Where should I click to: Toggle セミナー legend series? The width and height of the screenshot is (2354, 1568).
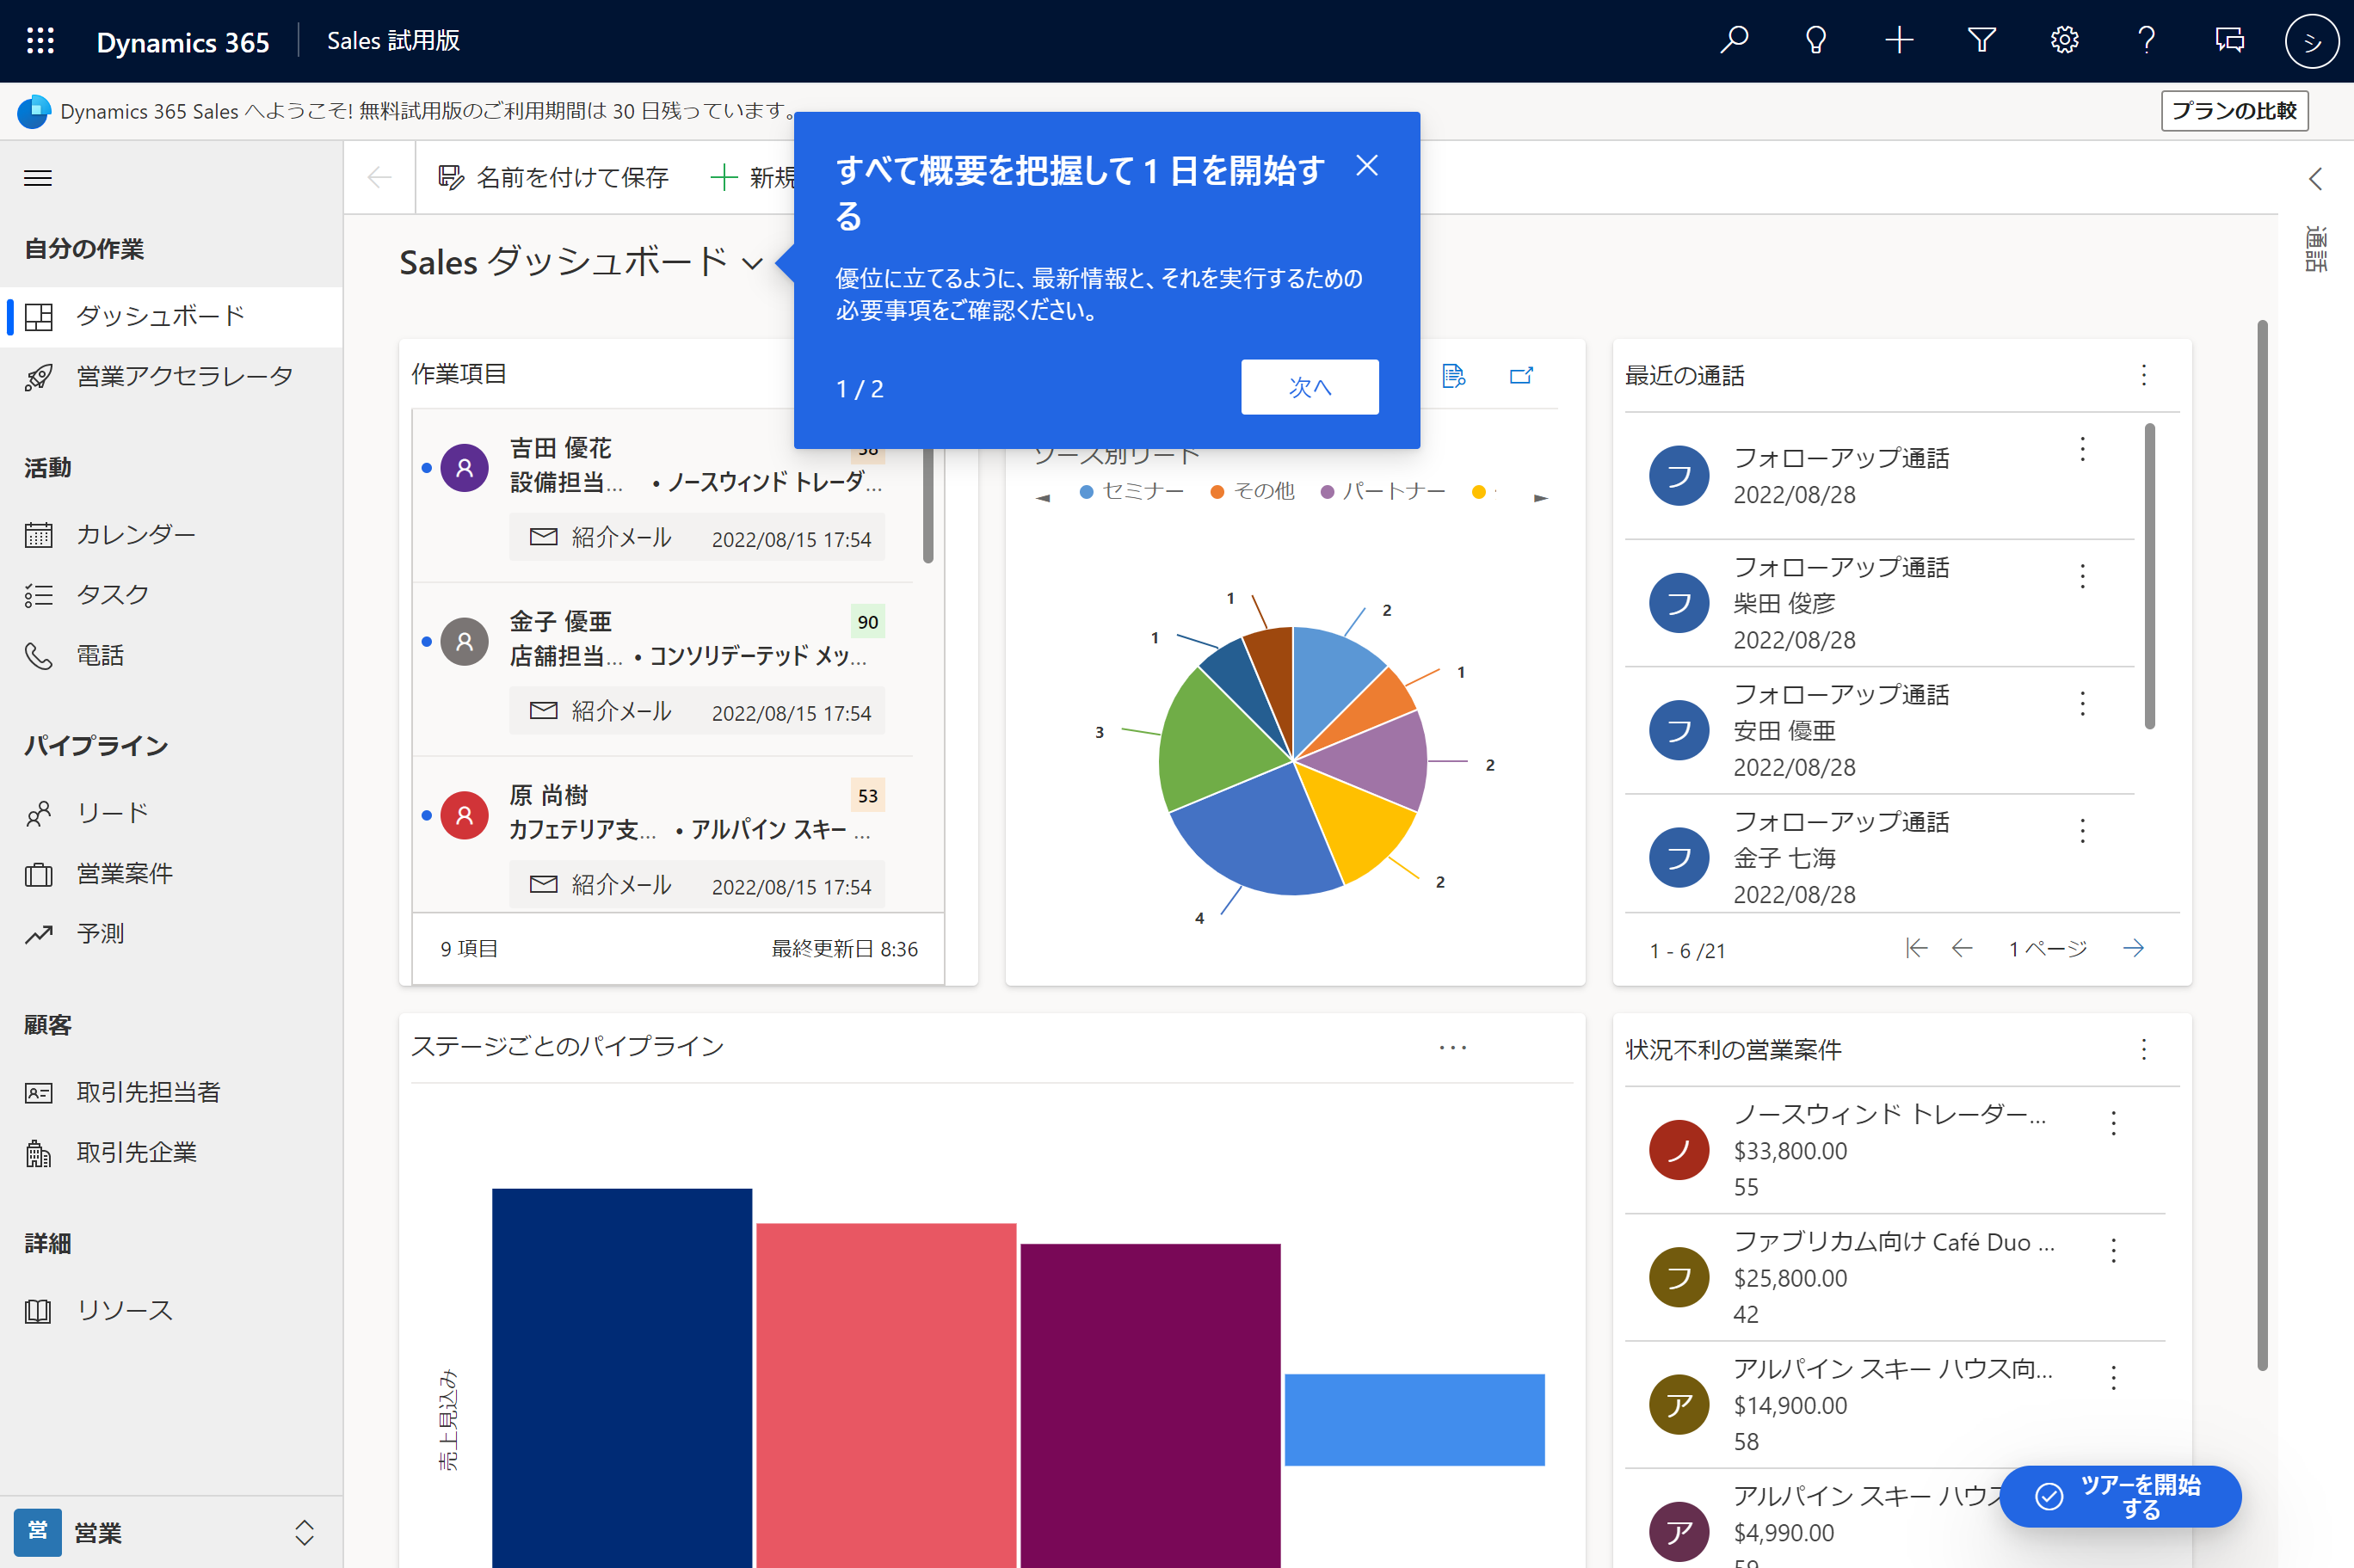1131,491
